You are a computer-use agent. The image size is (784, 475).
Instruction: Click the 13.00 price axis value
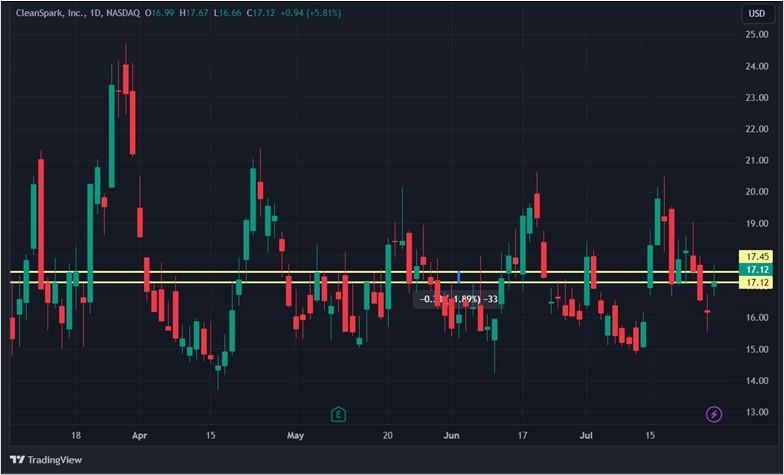(756, 412)
